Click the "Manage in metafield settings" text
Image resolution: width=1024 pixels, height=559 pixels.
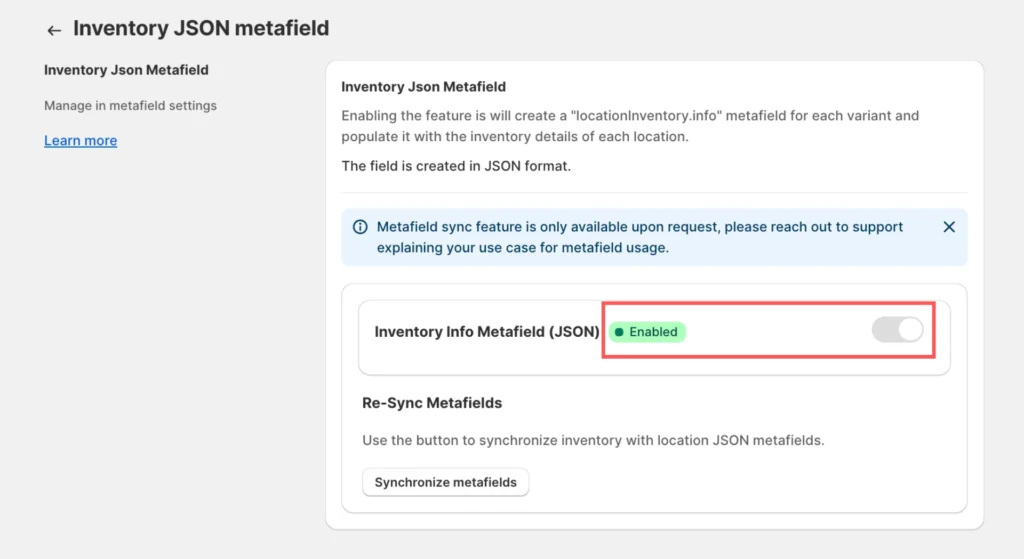coord(130,105)
